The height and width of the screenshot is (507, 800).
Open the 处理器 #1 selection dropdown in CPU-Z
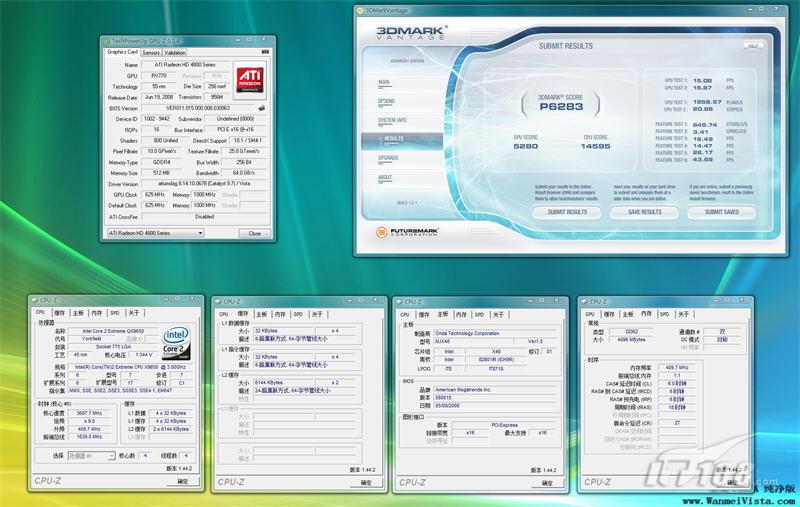pyautogui.click(x=91, y=455)
